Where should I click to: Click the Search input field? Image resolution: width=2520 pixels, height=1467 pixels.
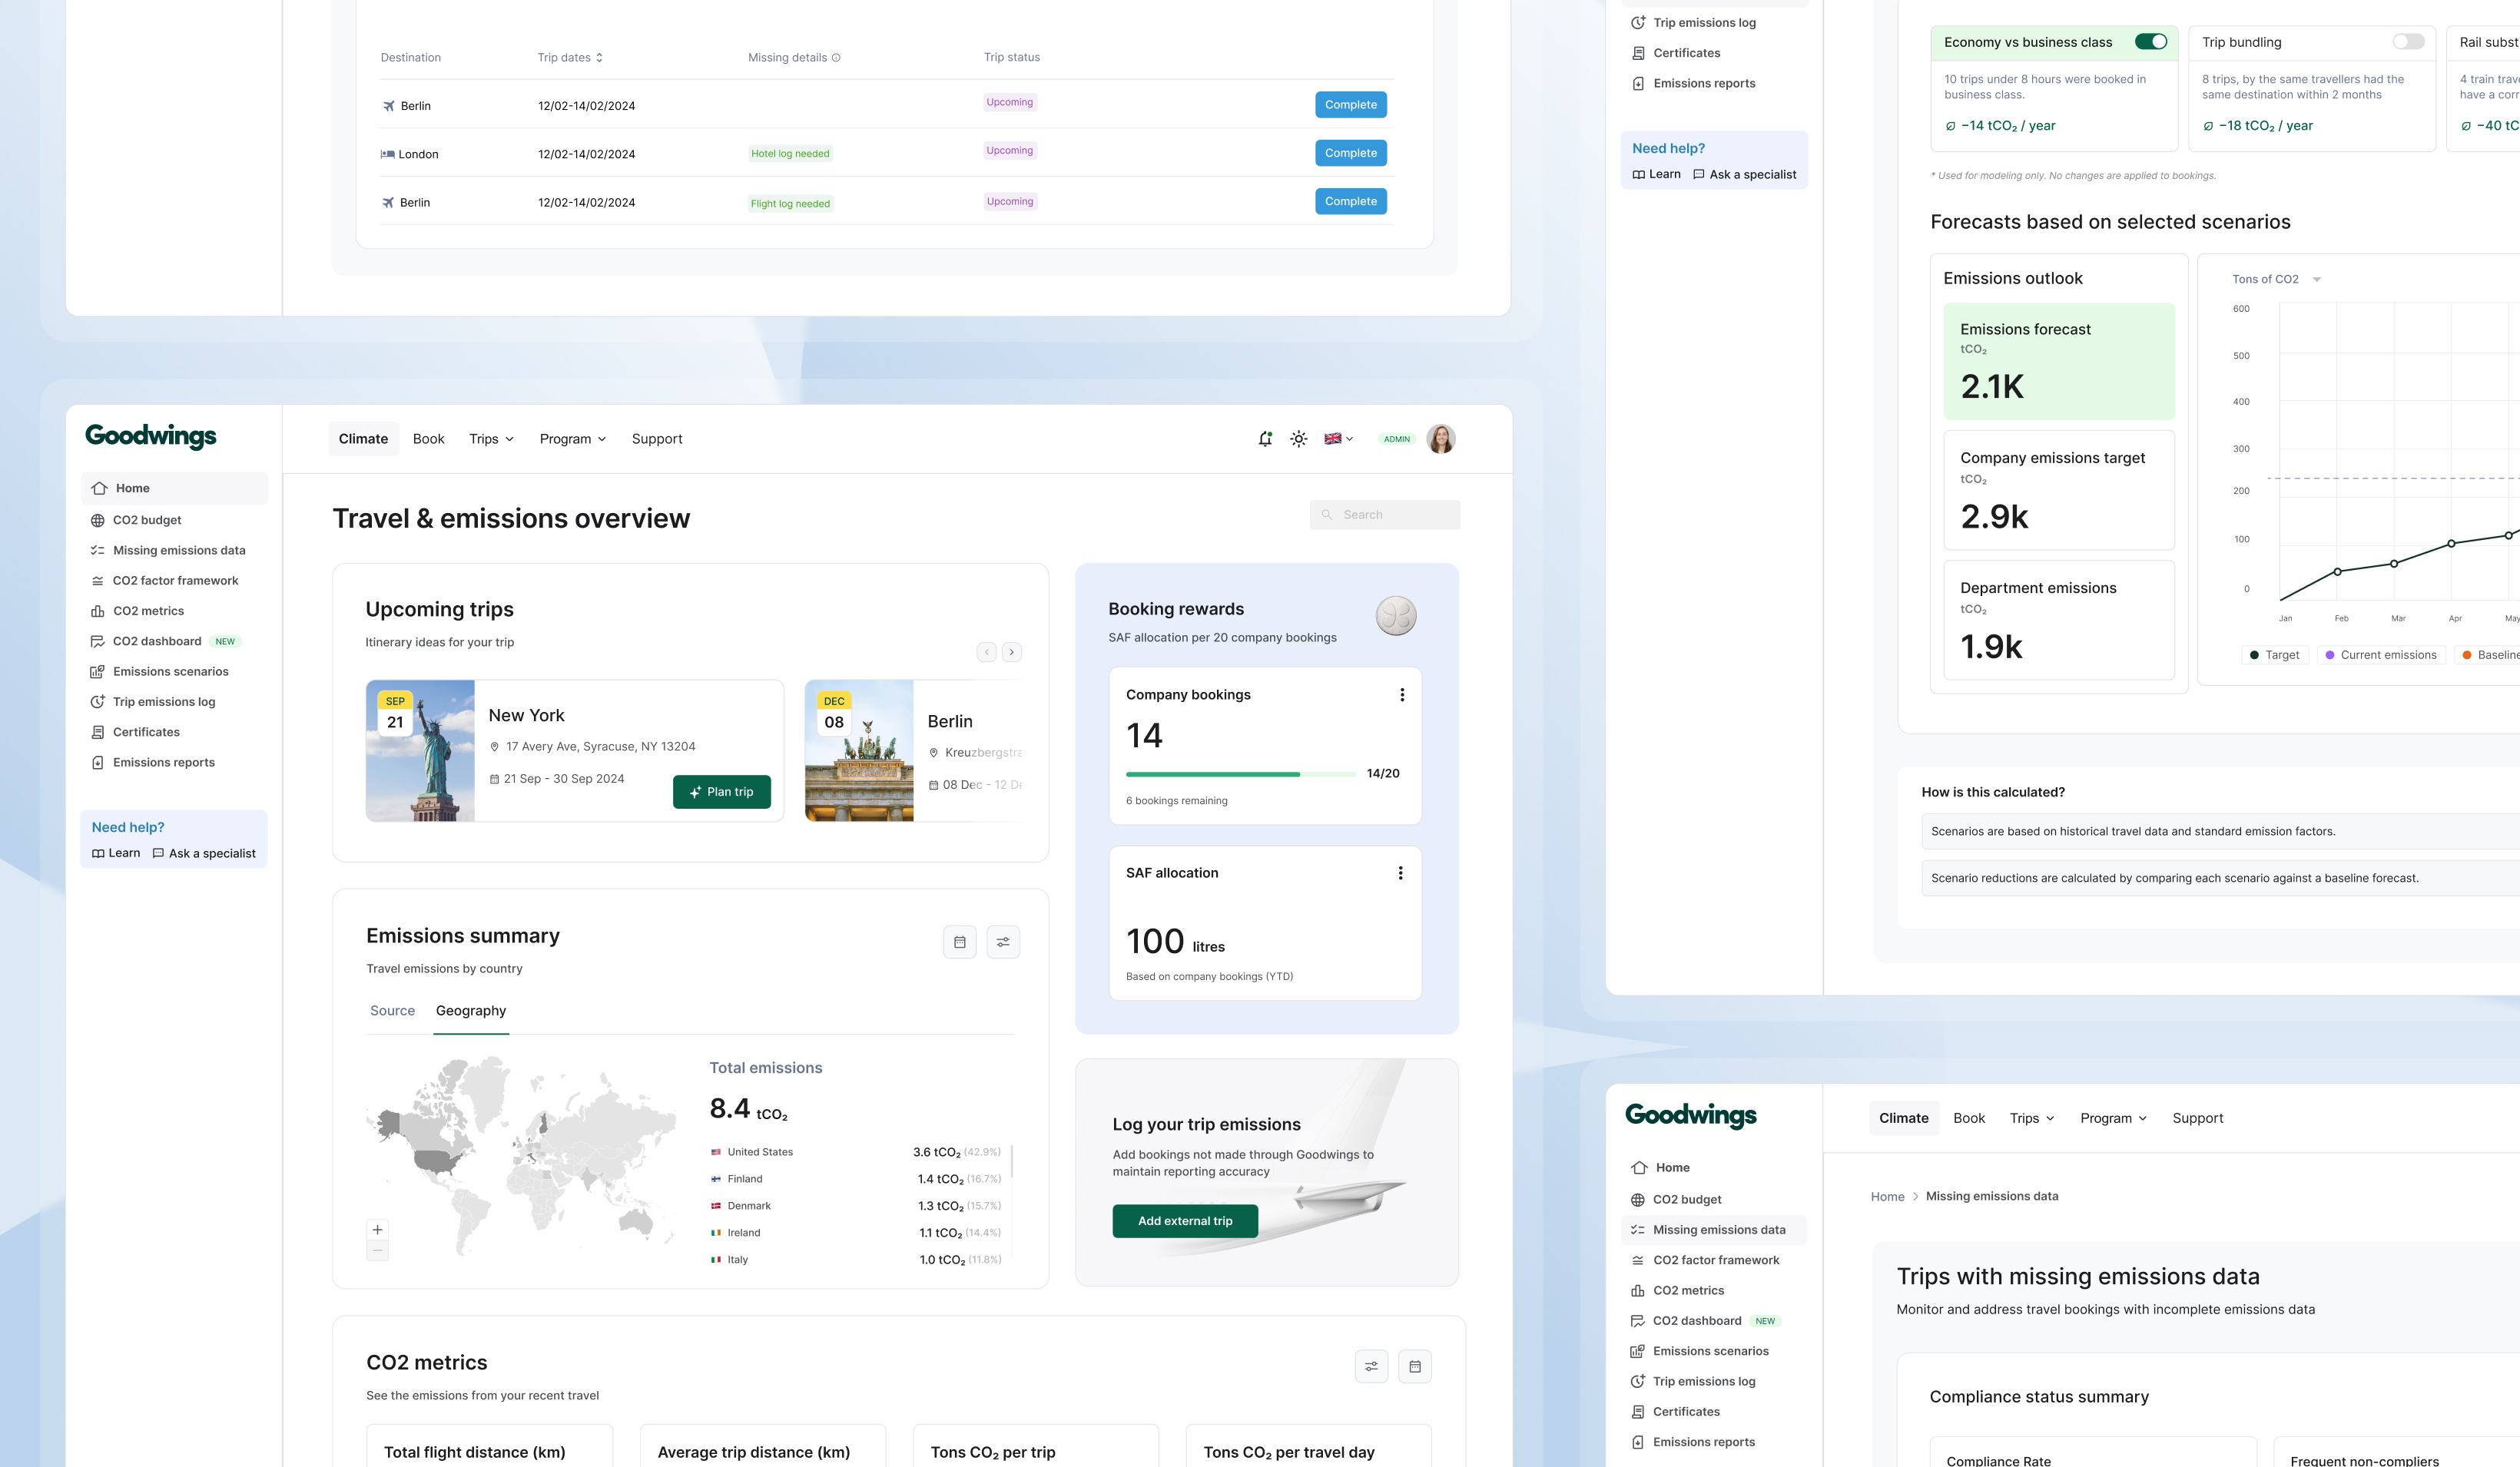(1384, 514)
